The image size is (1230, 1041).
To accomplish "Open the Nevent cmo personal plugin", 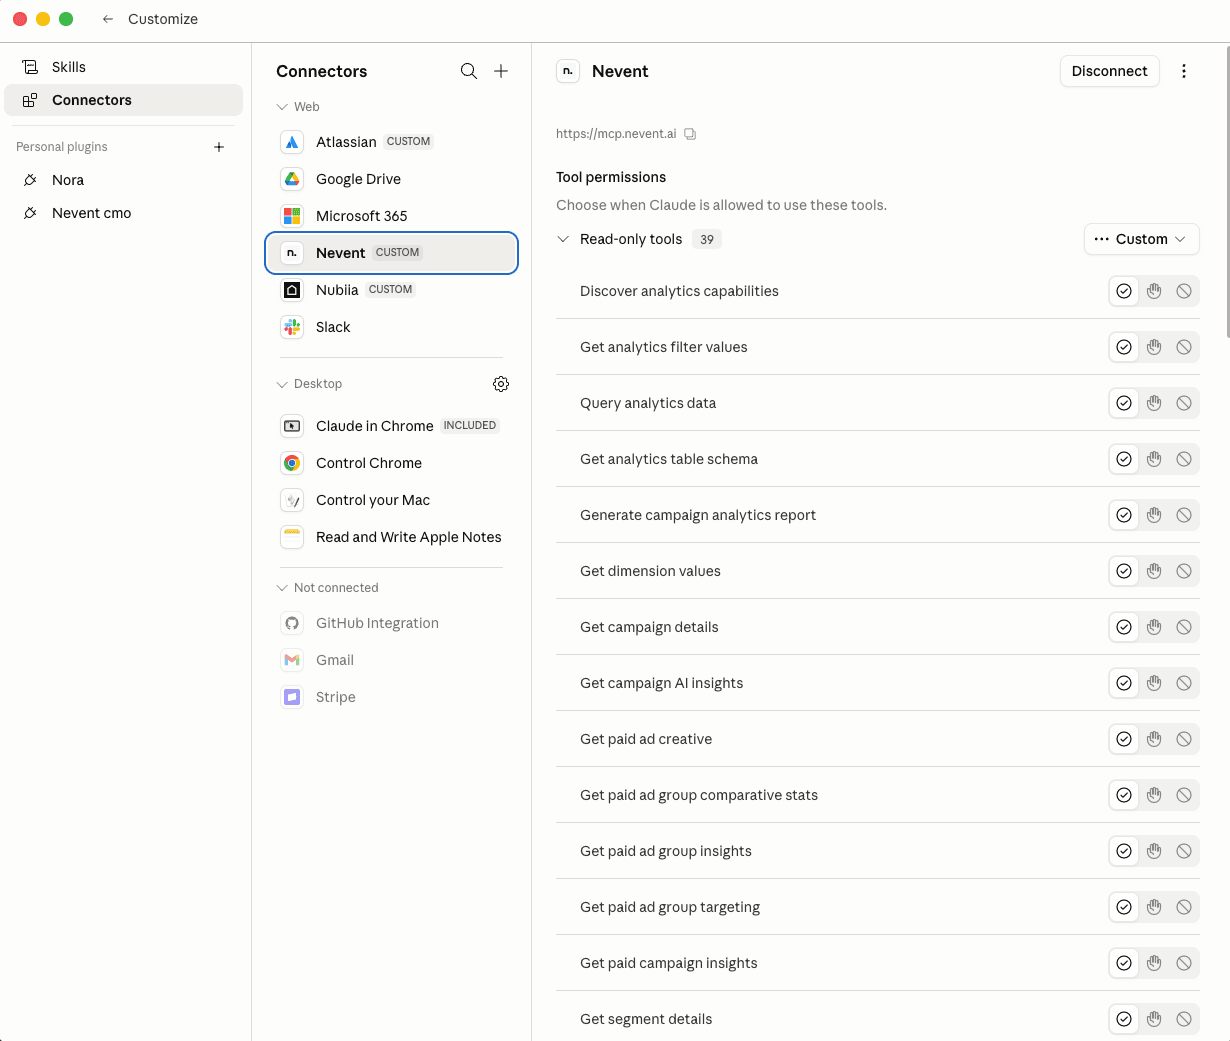I will 124,213.
